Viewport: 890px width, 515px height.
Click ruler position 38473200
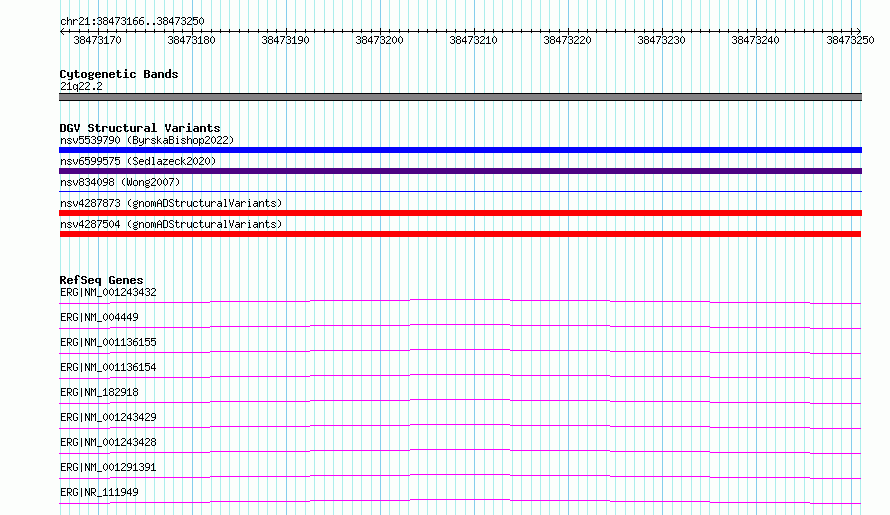point(379,40)
